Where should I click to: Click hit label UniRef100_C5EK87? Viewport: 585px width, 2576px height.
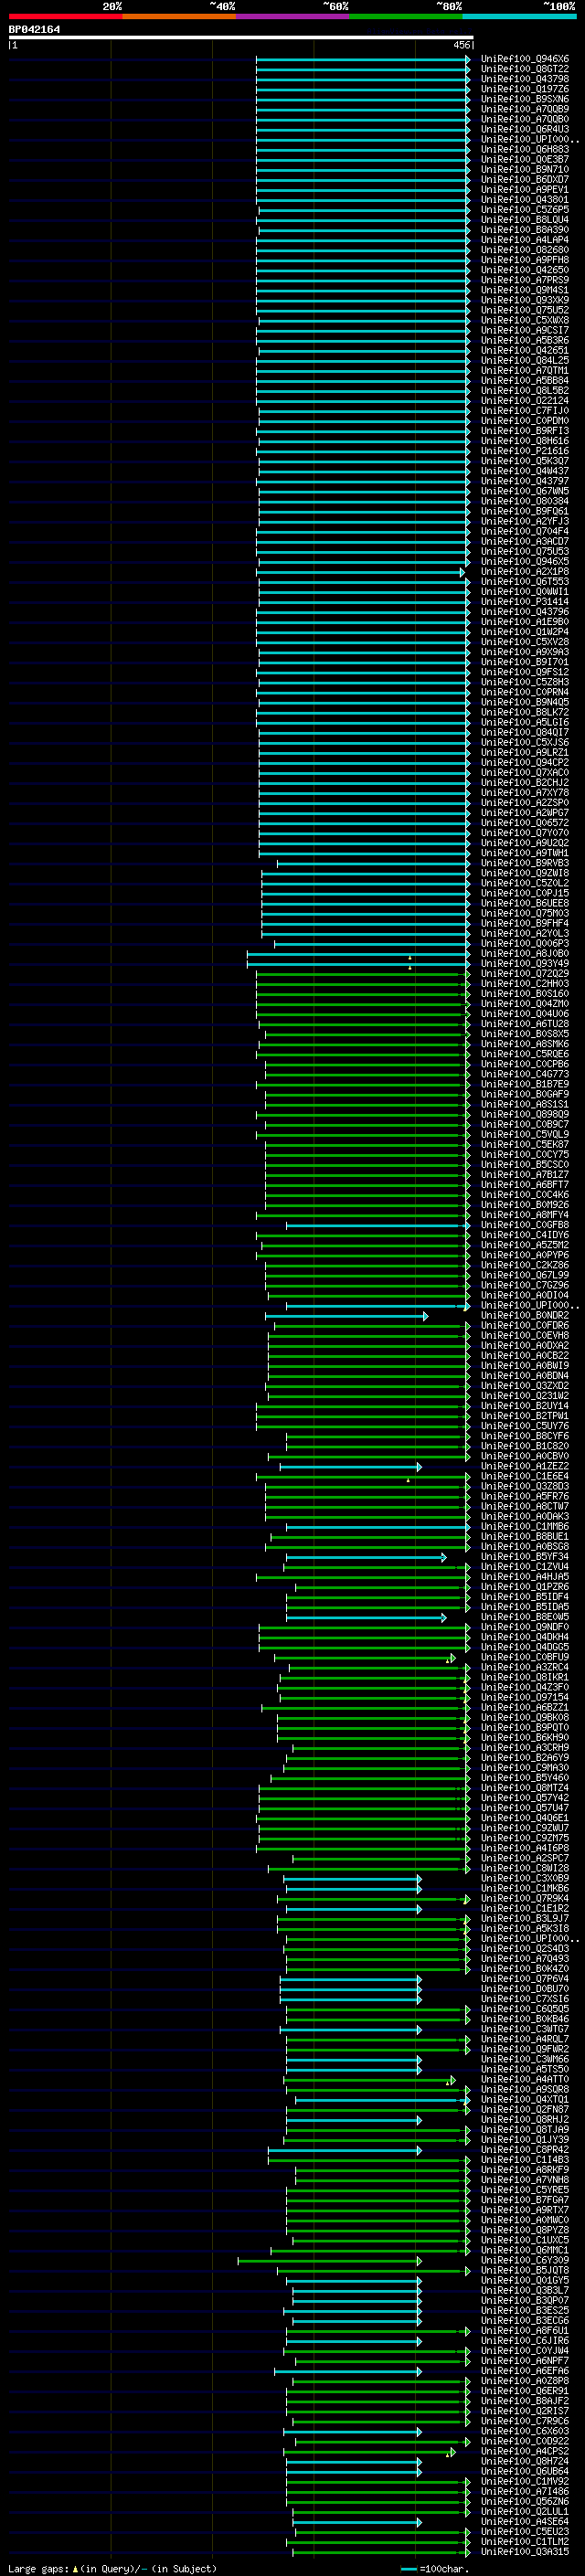pyautogui.click(x=524, y=1144)
